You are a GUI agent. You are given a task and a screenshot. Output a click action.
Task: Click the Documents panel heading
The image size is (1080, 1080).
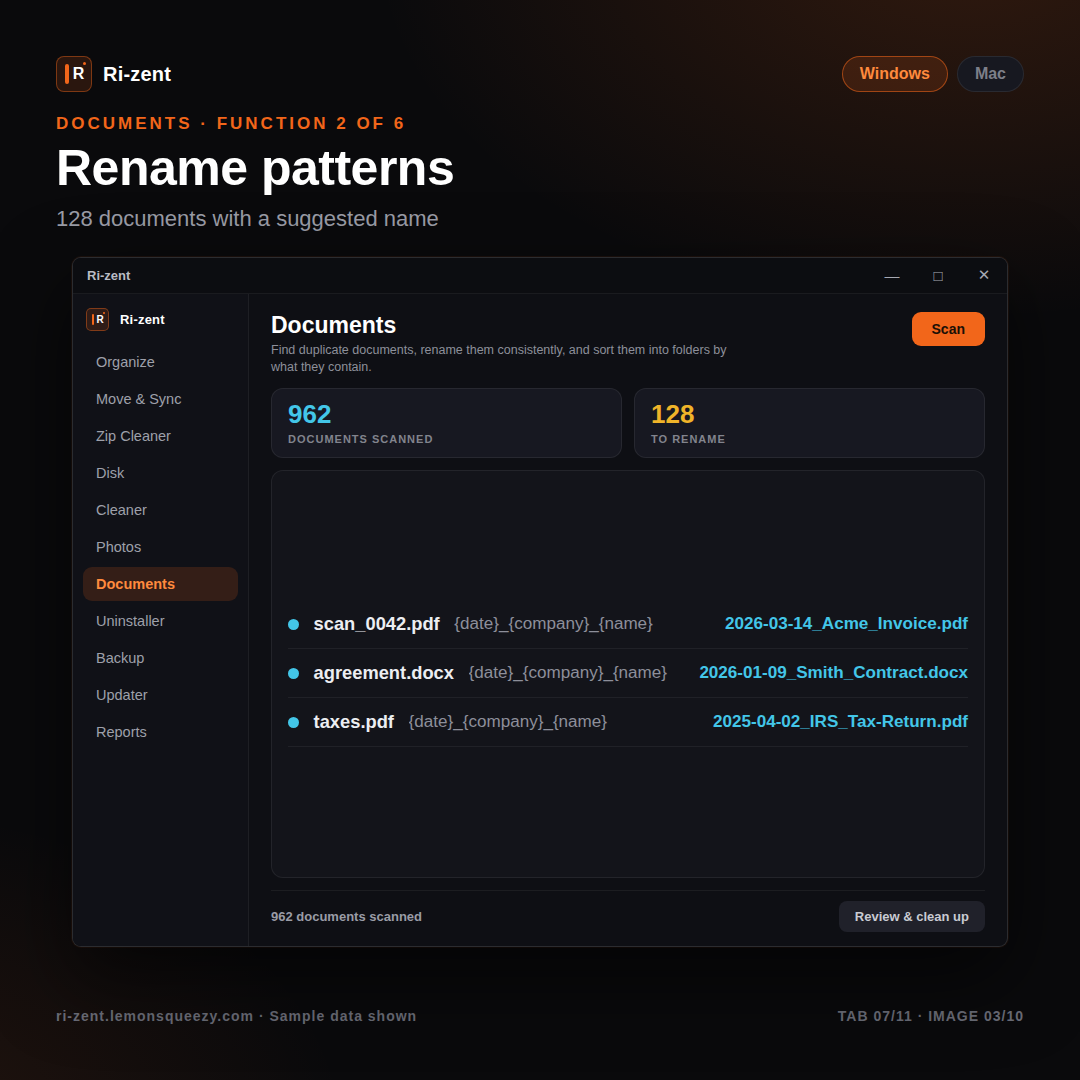coord(333,325)
